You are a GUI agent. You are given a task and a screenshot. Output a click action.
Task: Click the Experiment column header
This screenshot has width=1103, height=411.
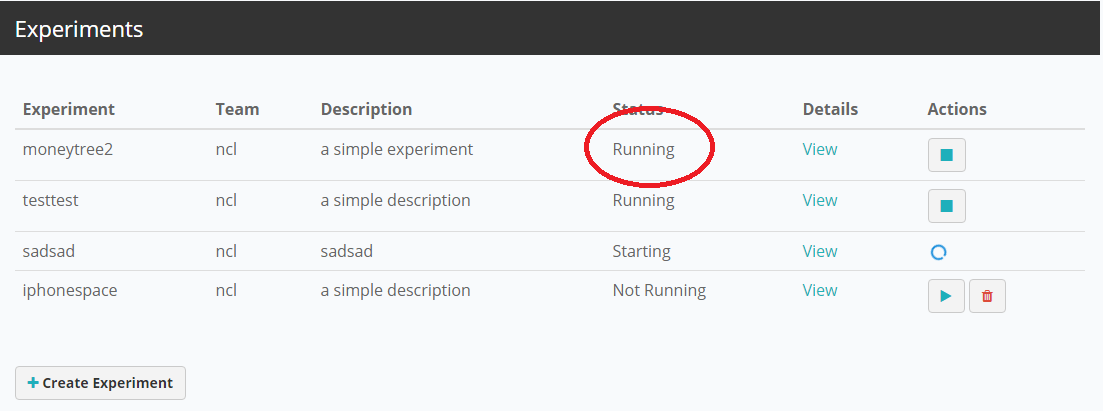(x=69, y=109)
